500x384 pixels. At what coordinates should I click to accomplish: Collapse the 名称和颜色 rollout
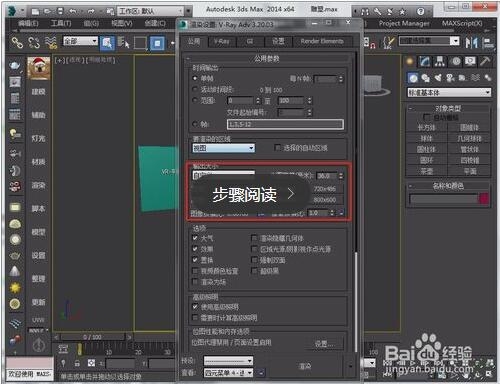pyautogui.click(x=448, y=186)
